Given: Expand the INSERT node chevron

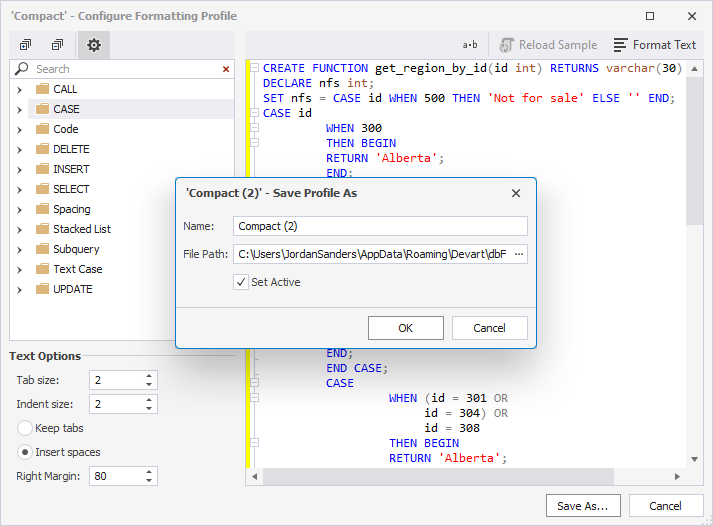Looking at the screenshot, I should [x=19, y=170].
